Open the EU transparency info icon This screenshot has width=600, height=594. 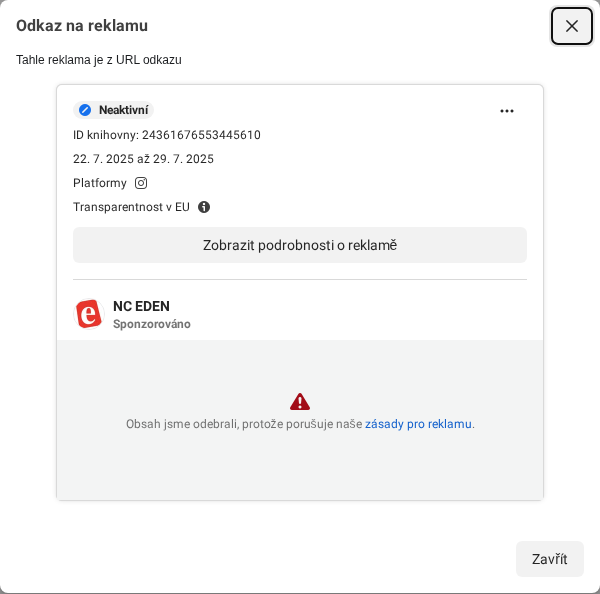point(204,207)
